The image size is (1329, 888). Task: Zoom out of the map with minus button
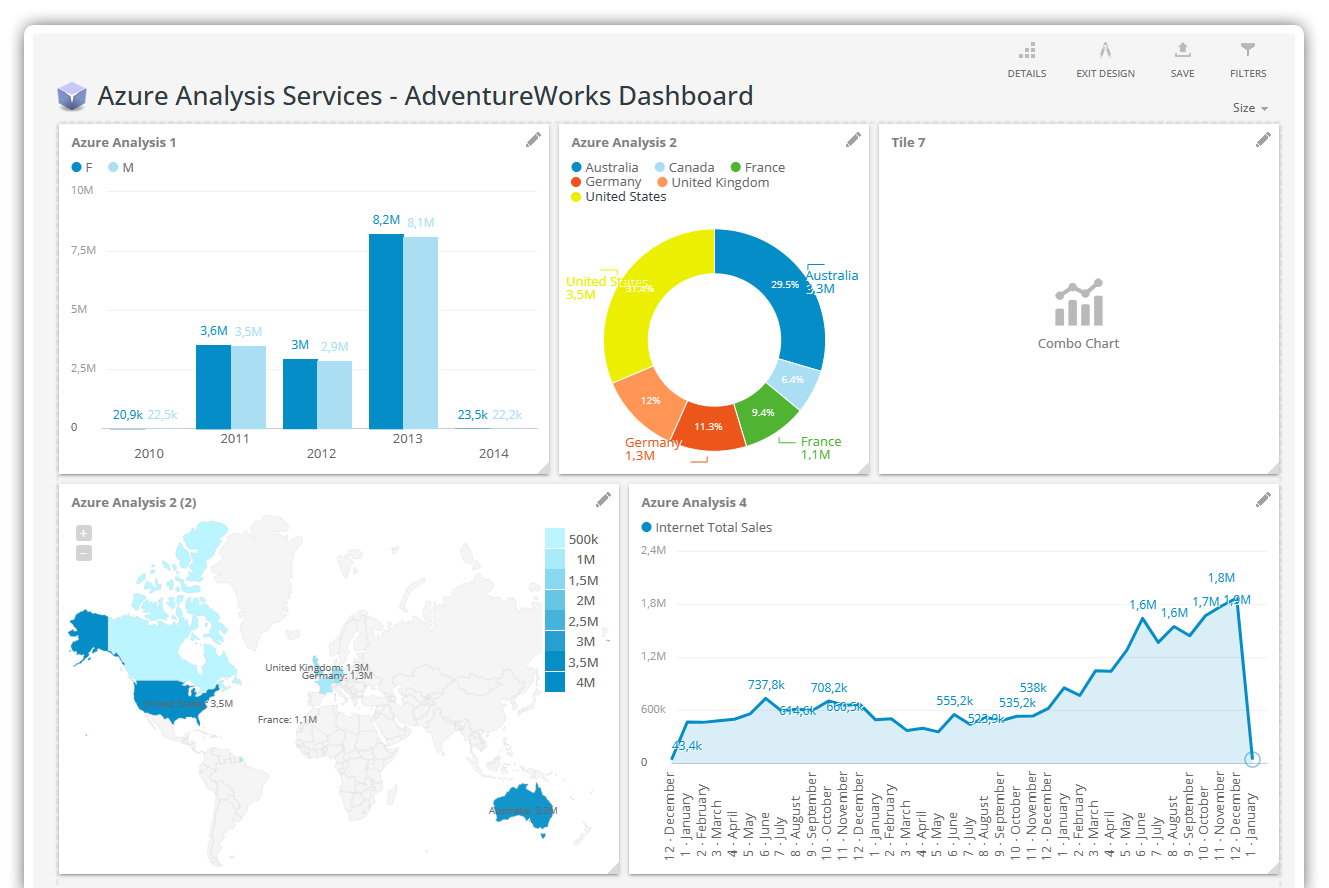click(x=84, y=553)
